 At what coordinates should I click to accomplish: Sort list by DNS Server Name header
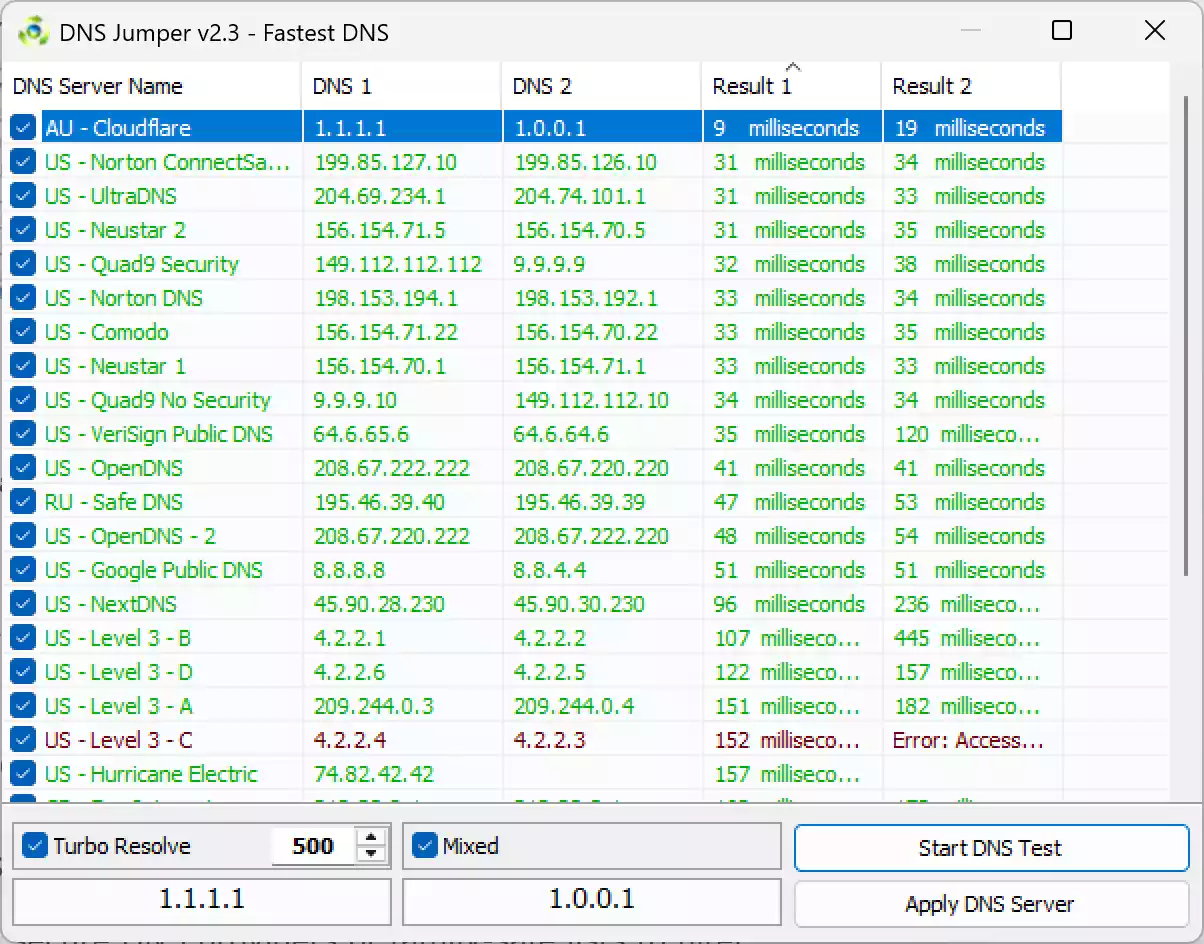(x=150, y=86)
